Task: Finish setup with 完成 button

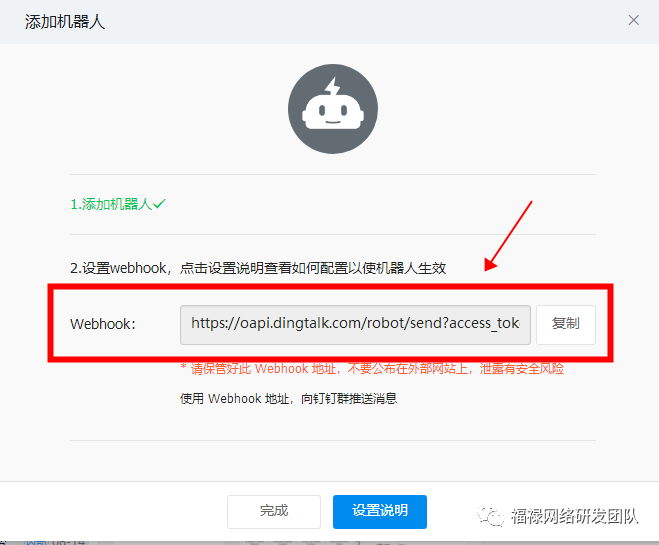Action: coord(274,511)
